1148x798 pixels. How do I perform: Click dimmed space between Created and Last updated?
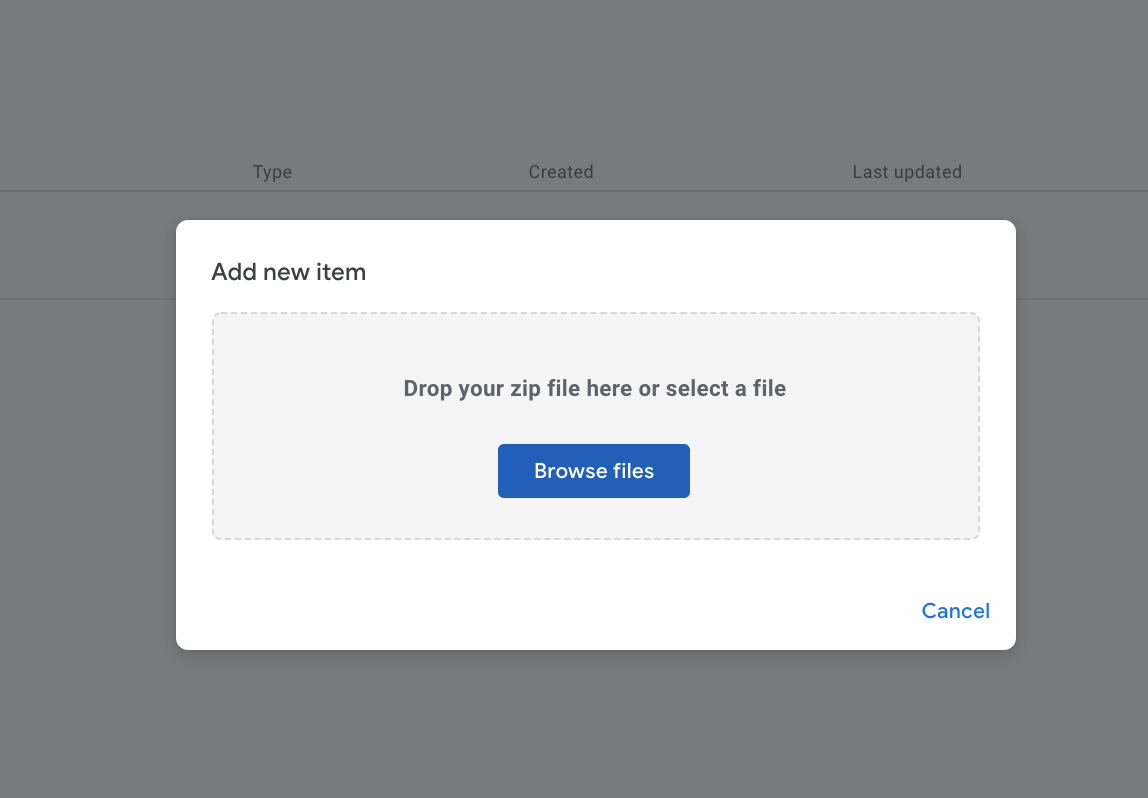[722, 172]
